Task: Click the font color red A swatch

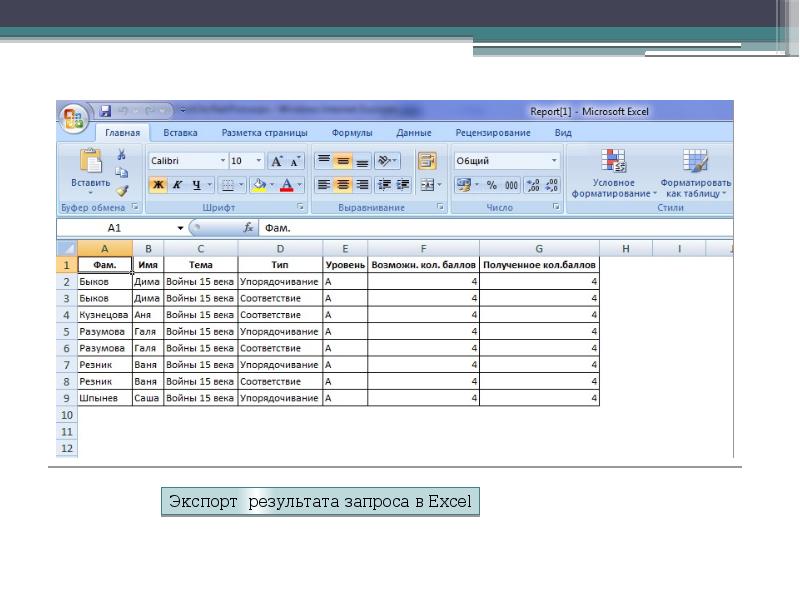Action: click(288, 185)
